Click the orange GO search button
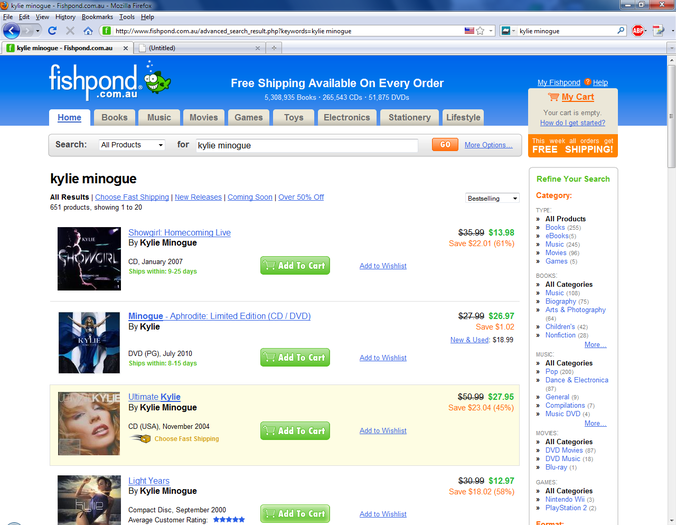This screenshot has width=676, height=525. (445, 145)
